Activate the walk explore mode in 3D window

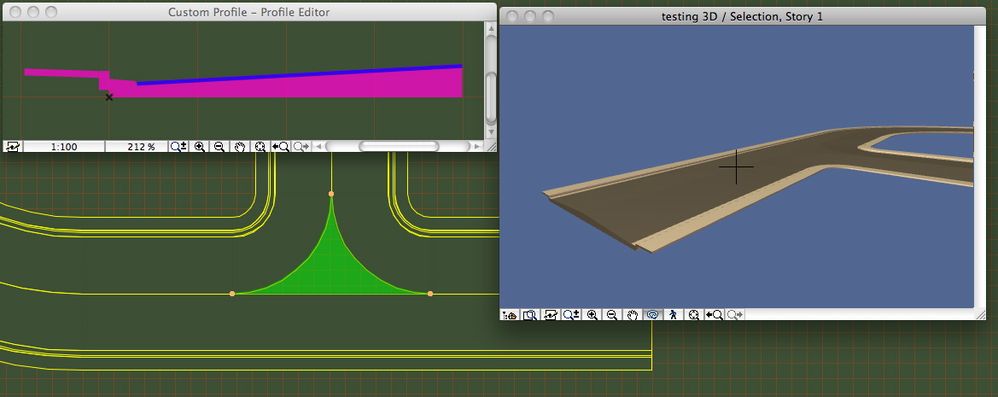tap(673, 315)
